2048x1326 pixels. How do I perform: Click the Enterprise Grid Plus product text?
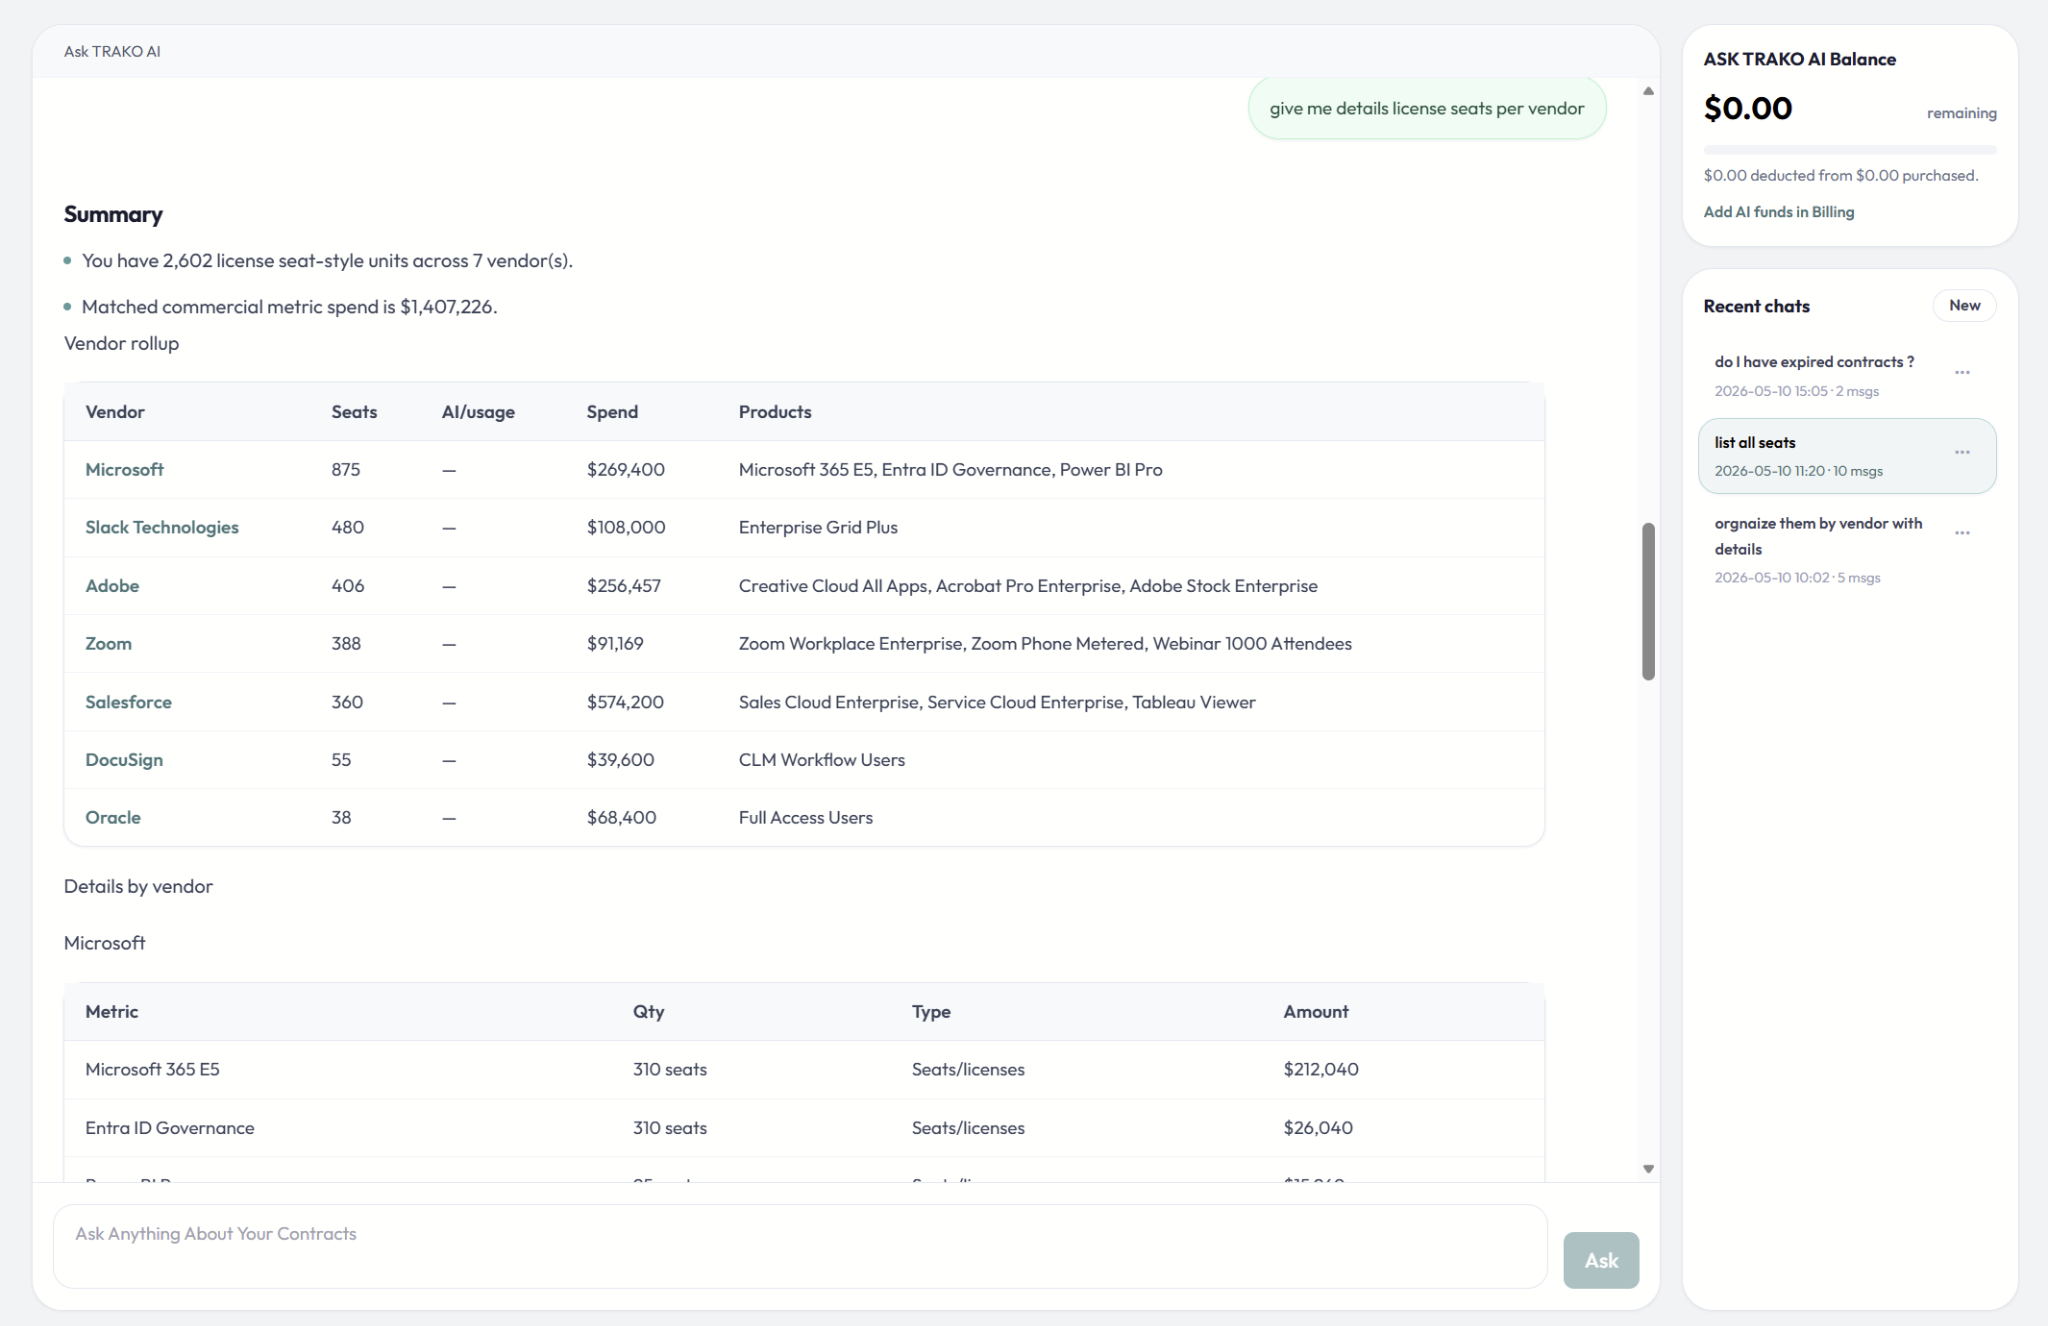tap(818, 527)
